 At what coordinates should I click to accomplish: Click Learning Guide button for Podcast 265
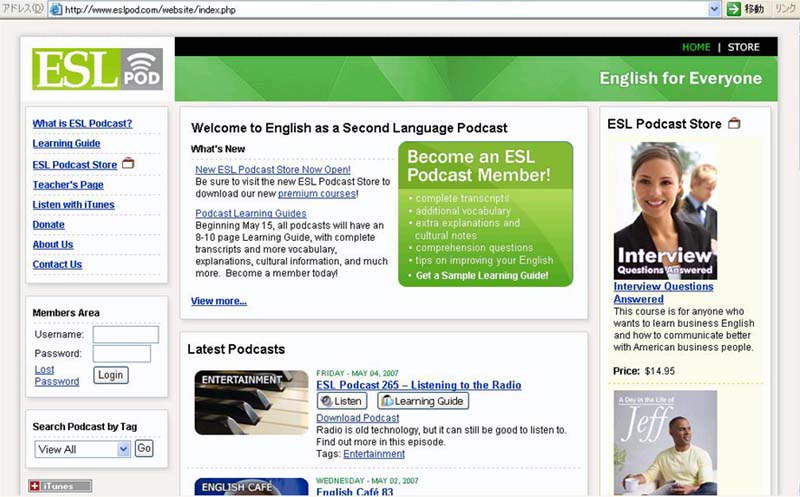pyautogui.click(x=423, y=401)
